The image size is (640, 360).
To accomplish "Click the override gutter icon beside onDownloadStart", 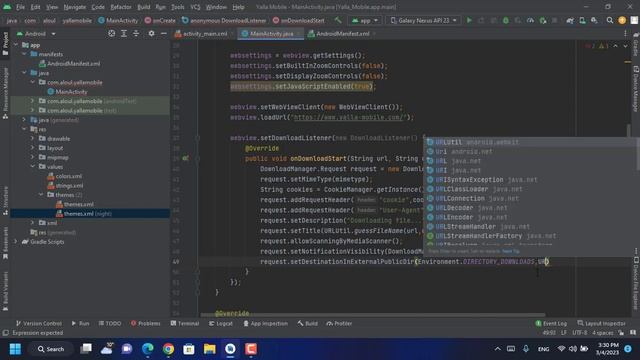I will 185,158.
